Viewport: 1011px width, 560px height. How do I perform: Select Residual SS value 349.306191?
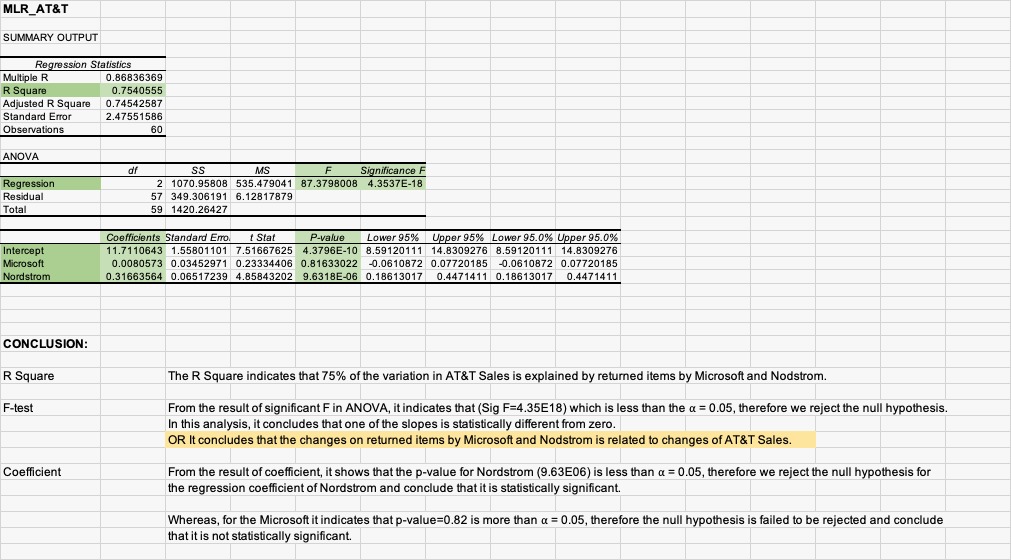click(199, 197)
